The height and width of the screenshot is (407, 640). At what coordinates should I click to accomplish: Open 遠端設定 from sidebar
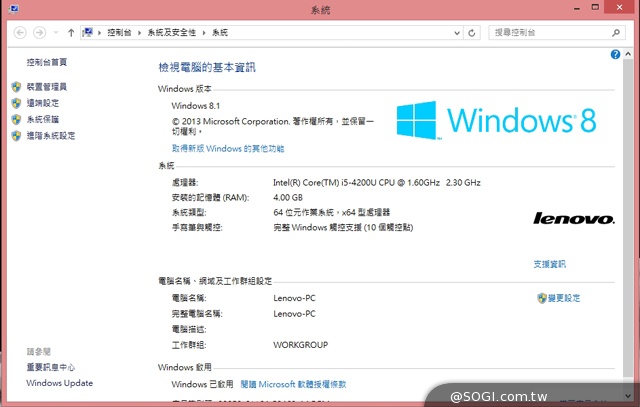tap(43, 103)
